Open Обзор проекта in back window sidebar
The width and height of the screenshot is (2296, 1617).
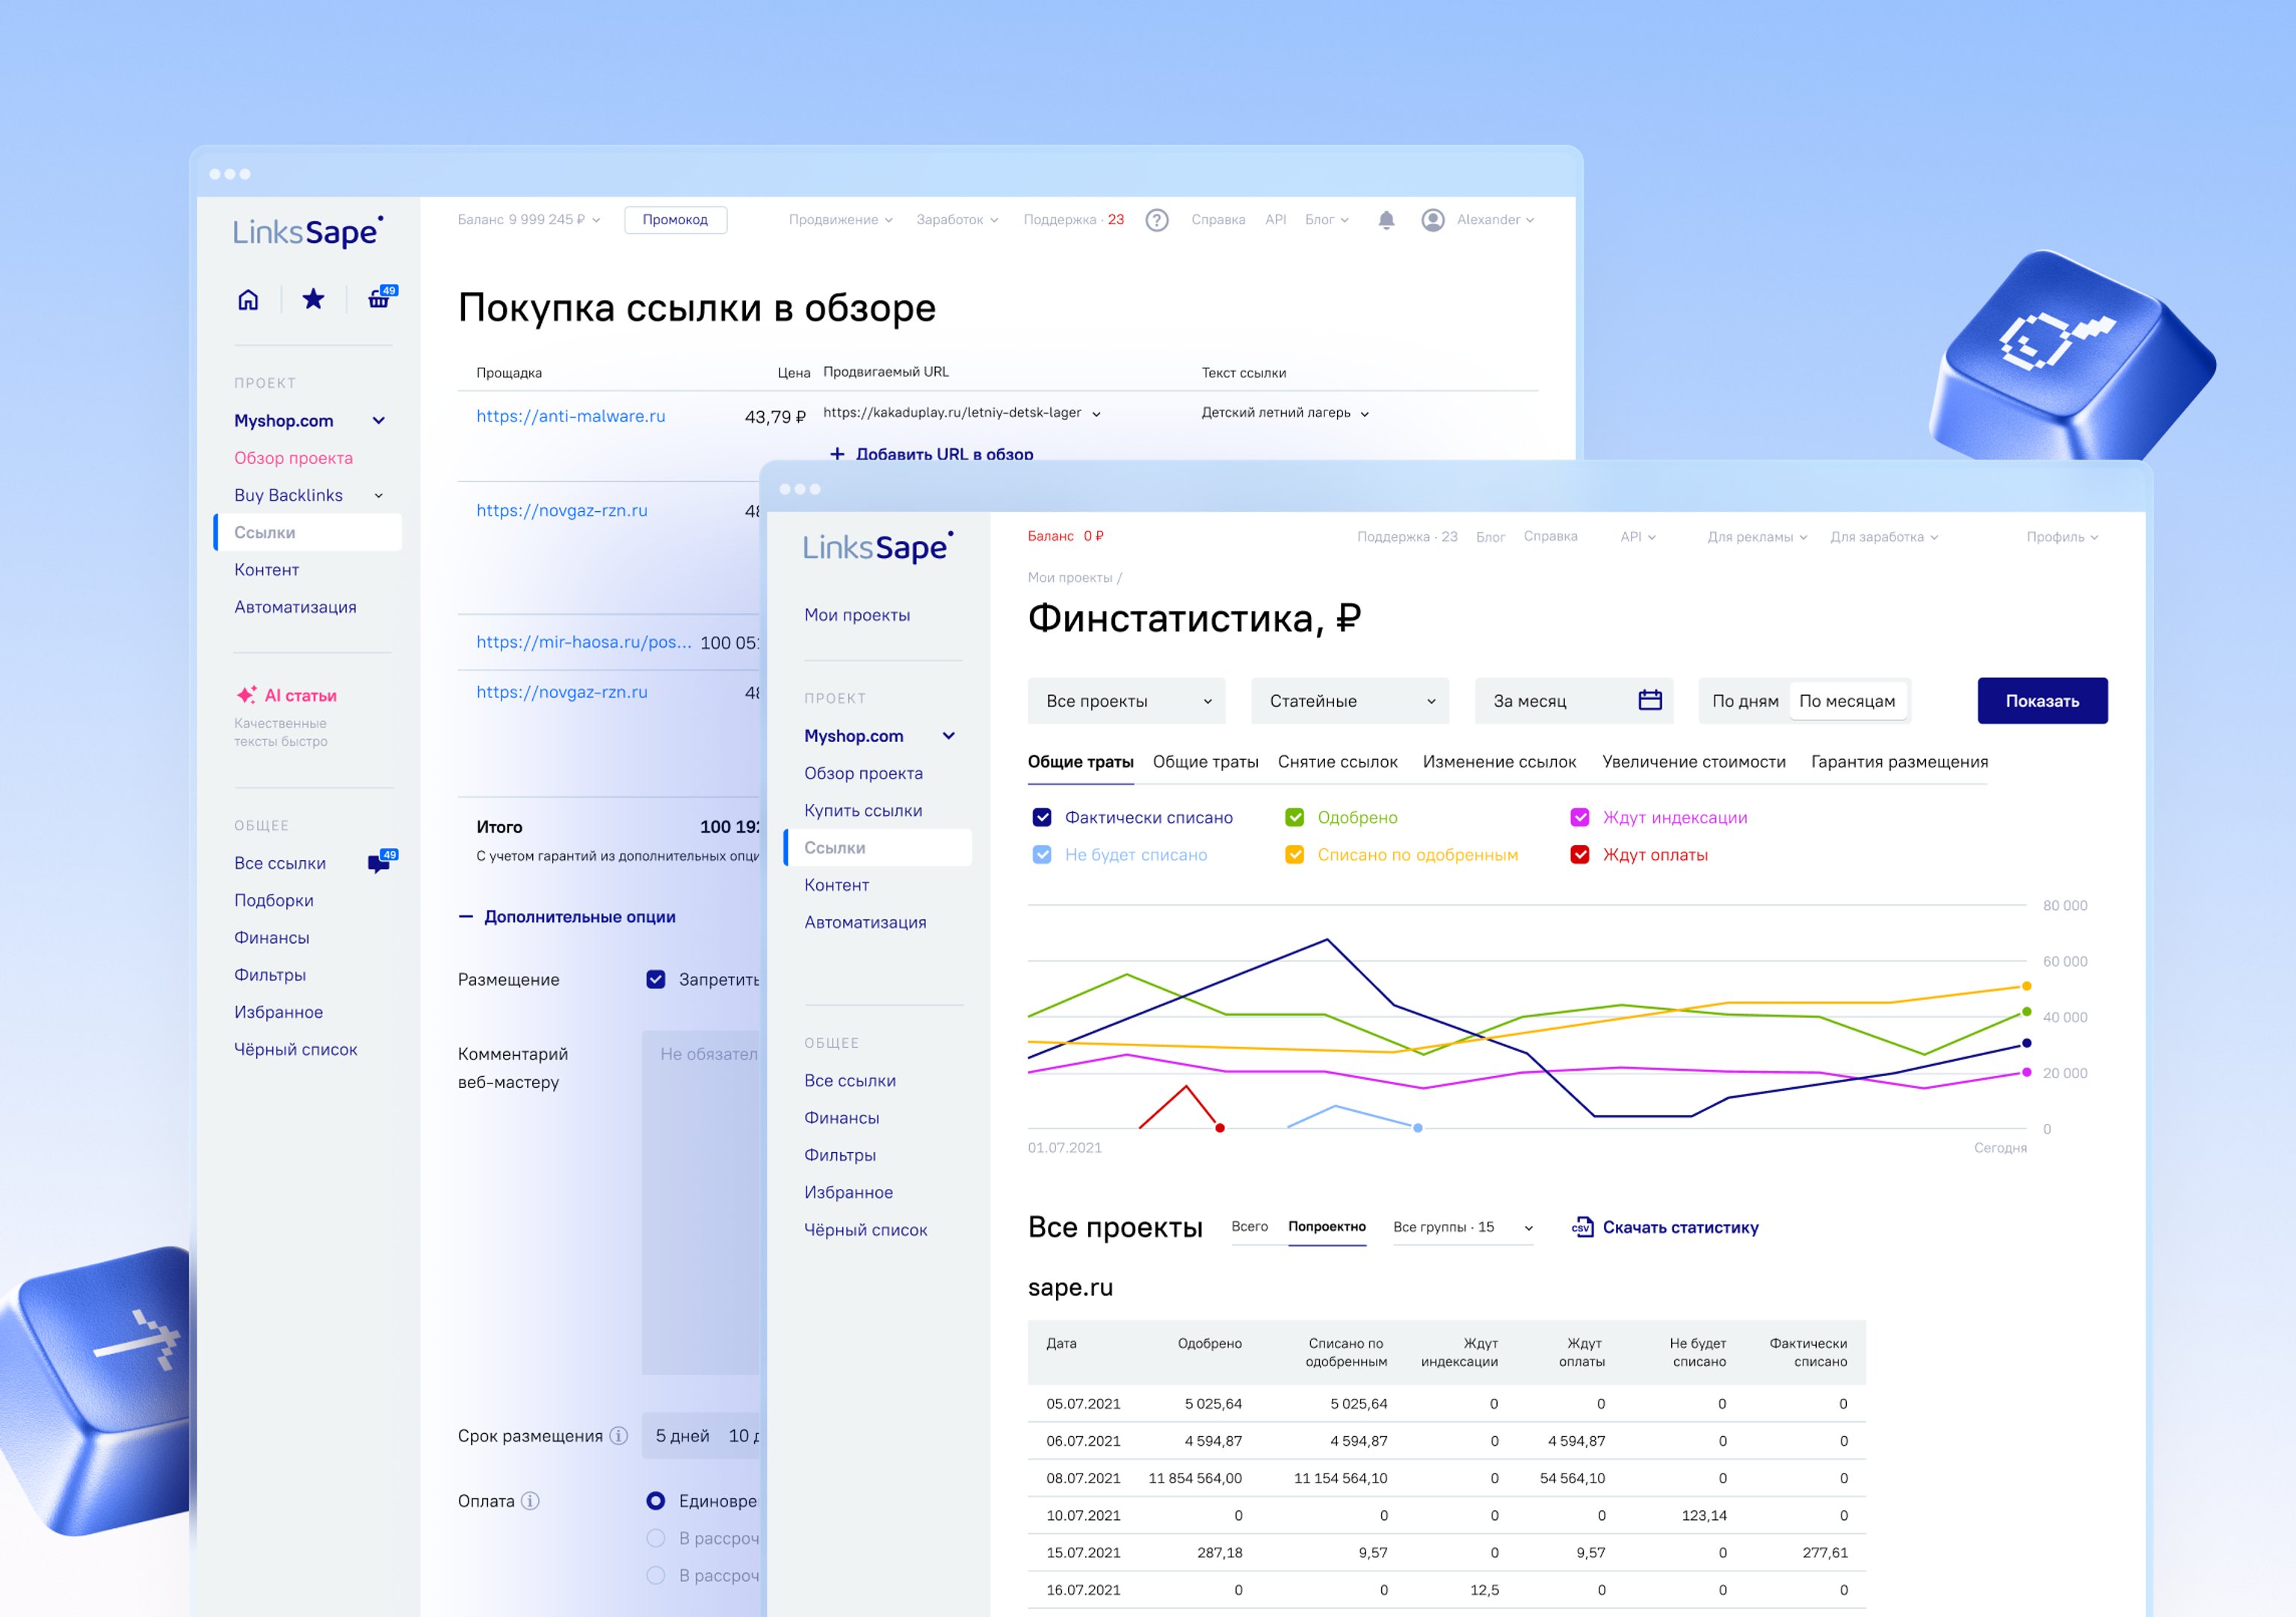pos(293,458)
